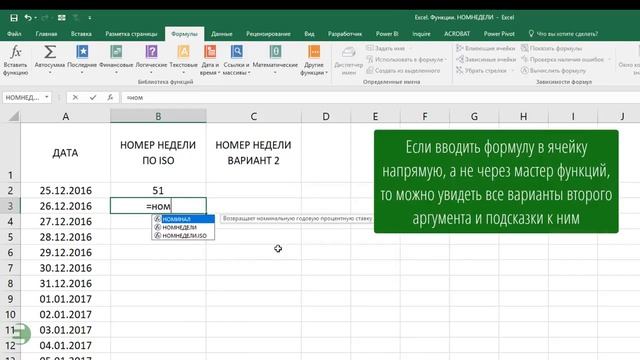Switch to the Вставка tab
This screenshot has height=360, width=640.
81,34
